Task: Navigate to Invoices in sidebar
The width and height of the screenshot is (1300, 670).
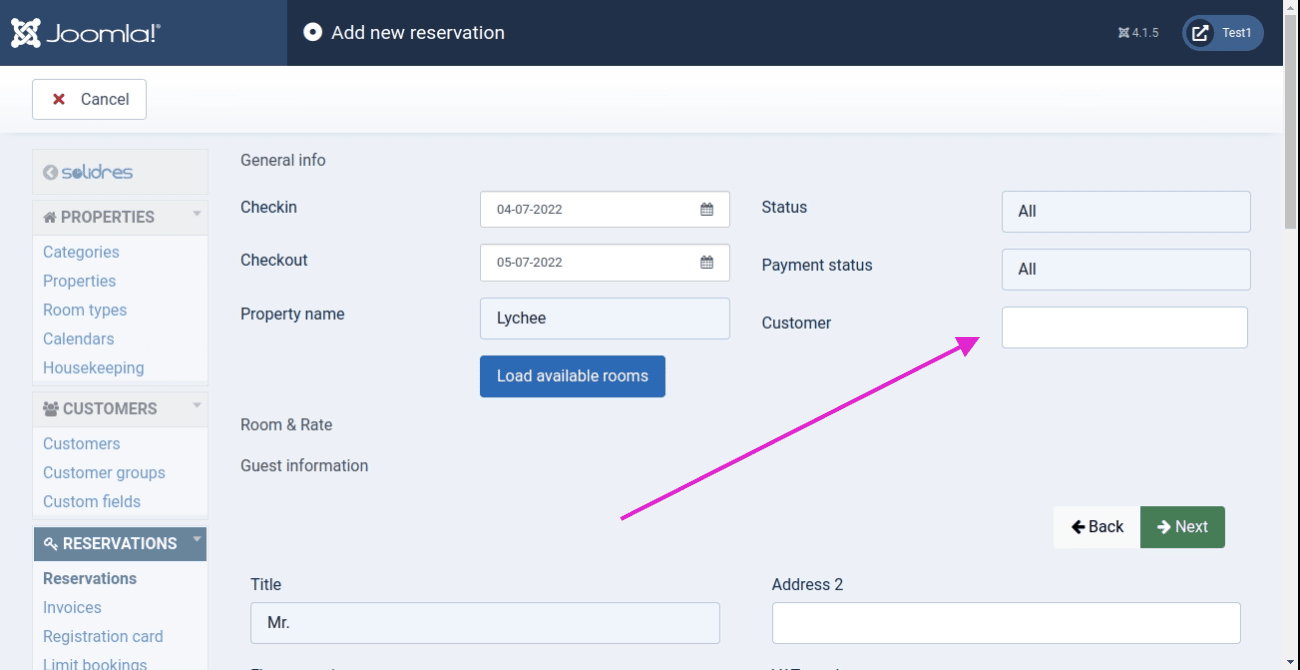Action: click(x=72, y=607)
